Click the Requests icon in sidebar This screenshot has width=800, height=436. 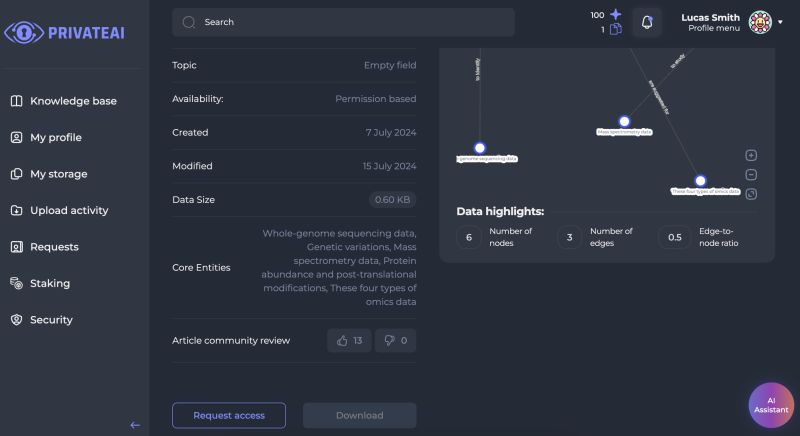point(16,247)
